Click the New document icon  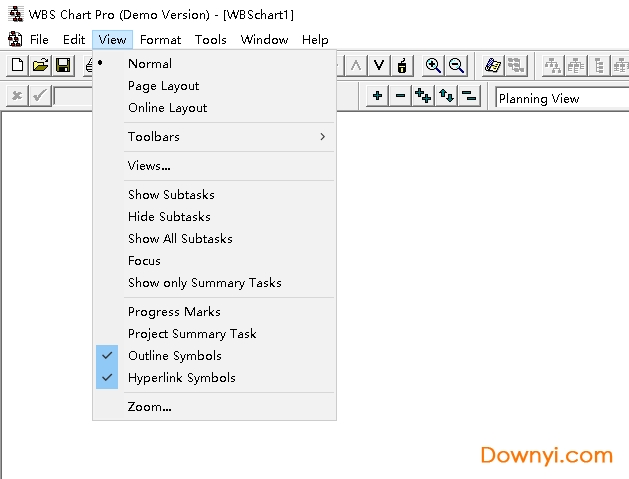18,65
